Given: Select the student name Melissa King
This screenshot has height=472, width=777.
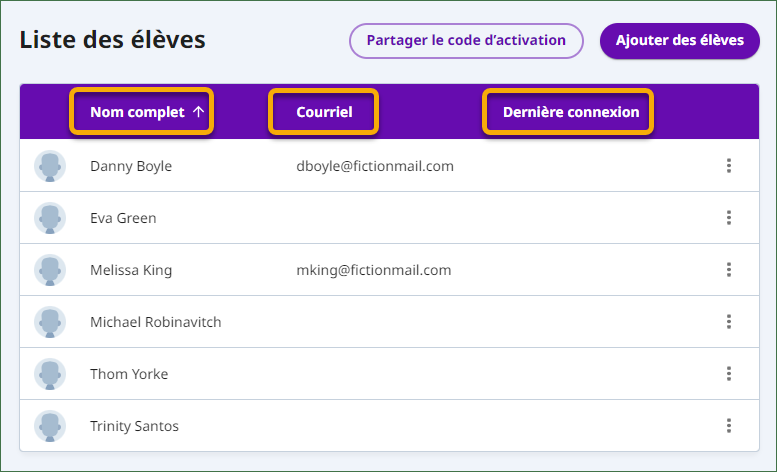Looking at the screenshot, I should [131, 270].
